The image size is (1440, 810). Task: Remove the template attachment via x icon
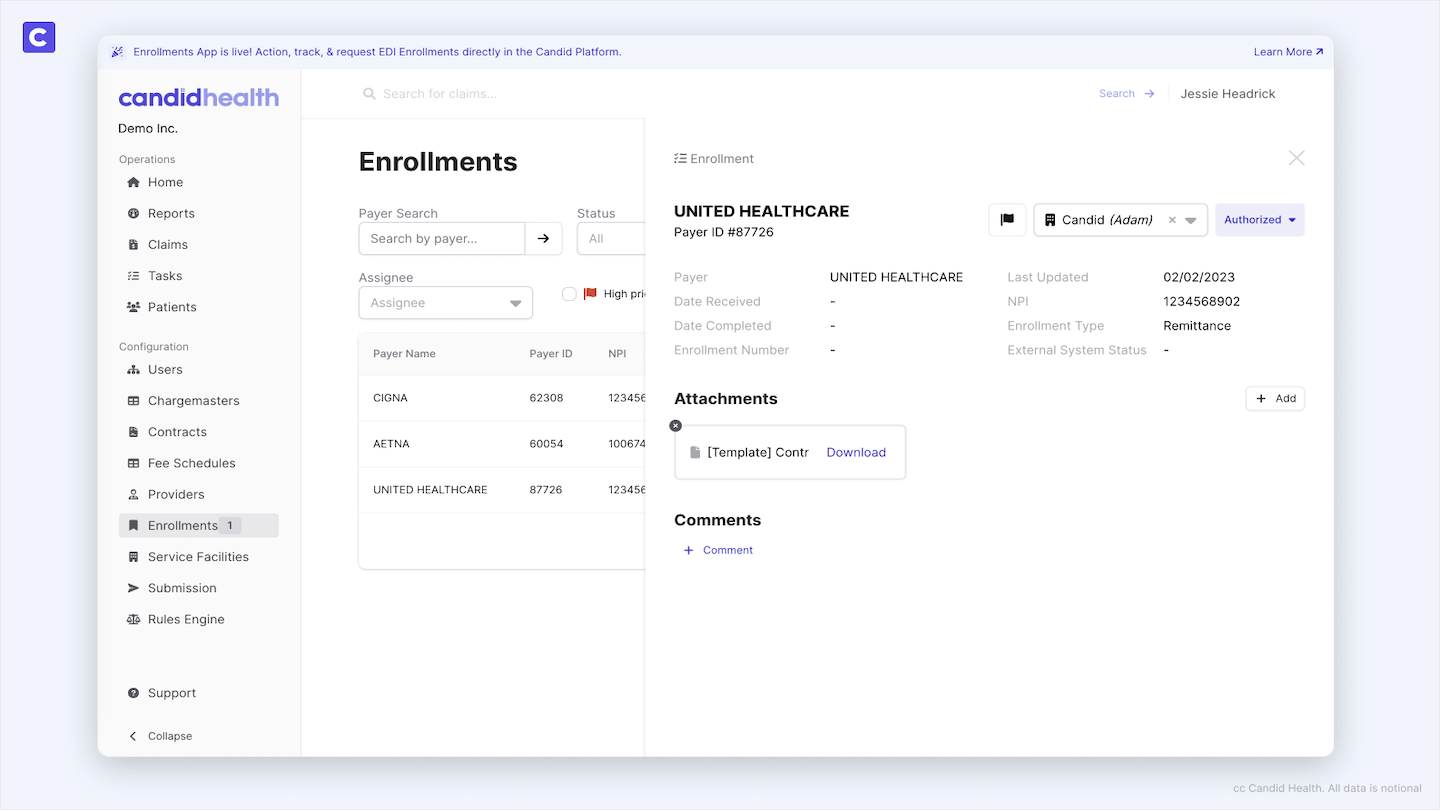(676, 426)
